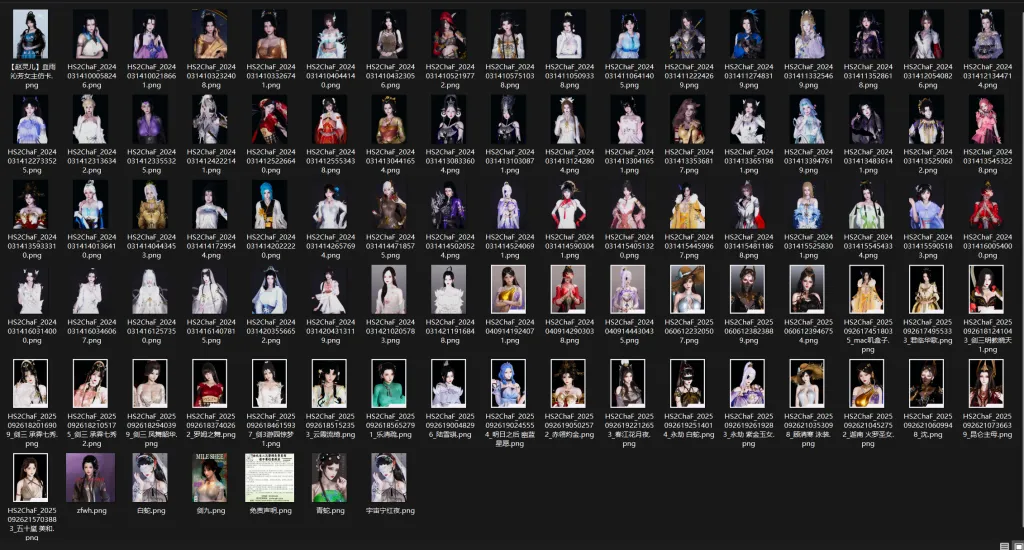Select file HS2ChaF_20240314113325469.png
1024x550 pixels.
click(808, 34)
